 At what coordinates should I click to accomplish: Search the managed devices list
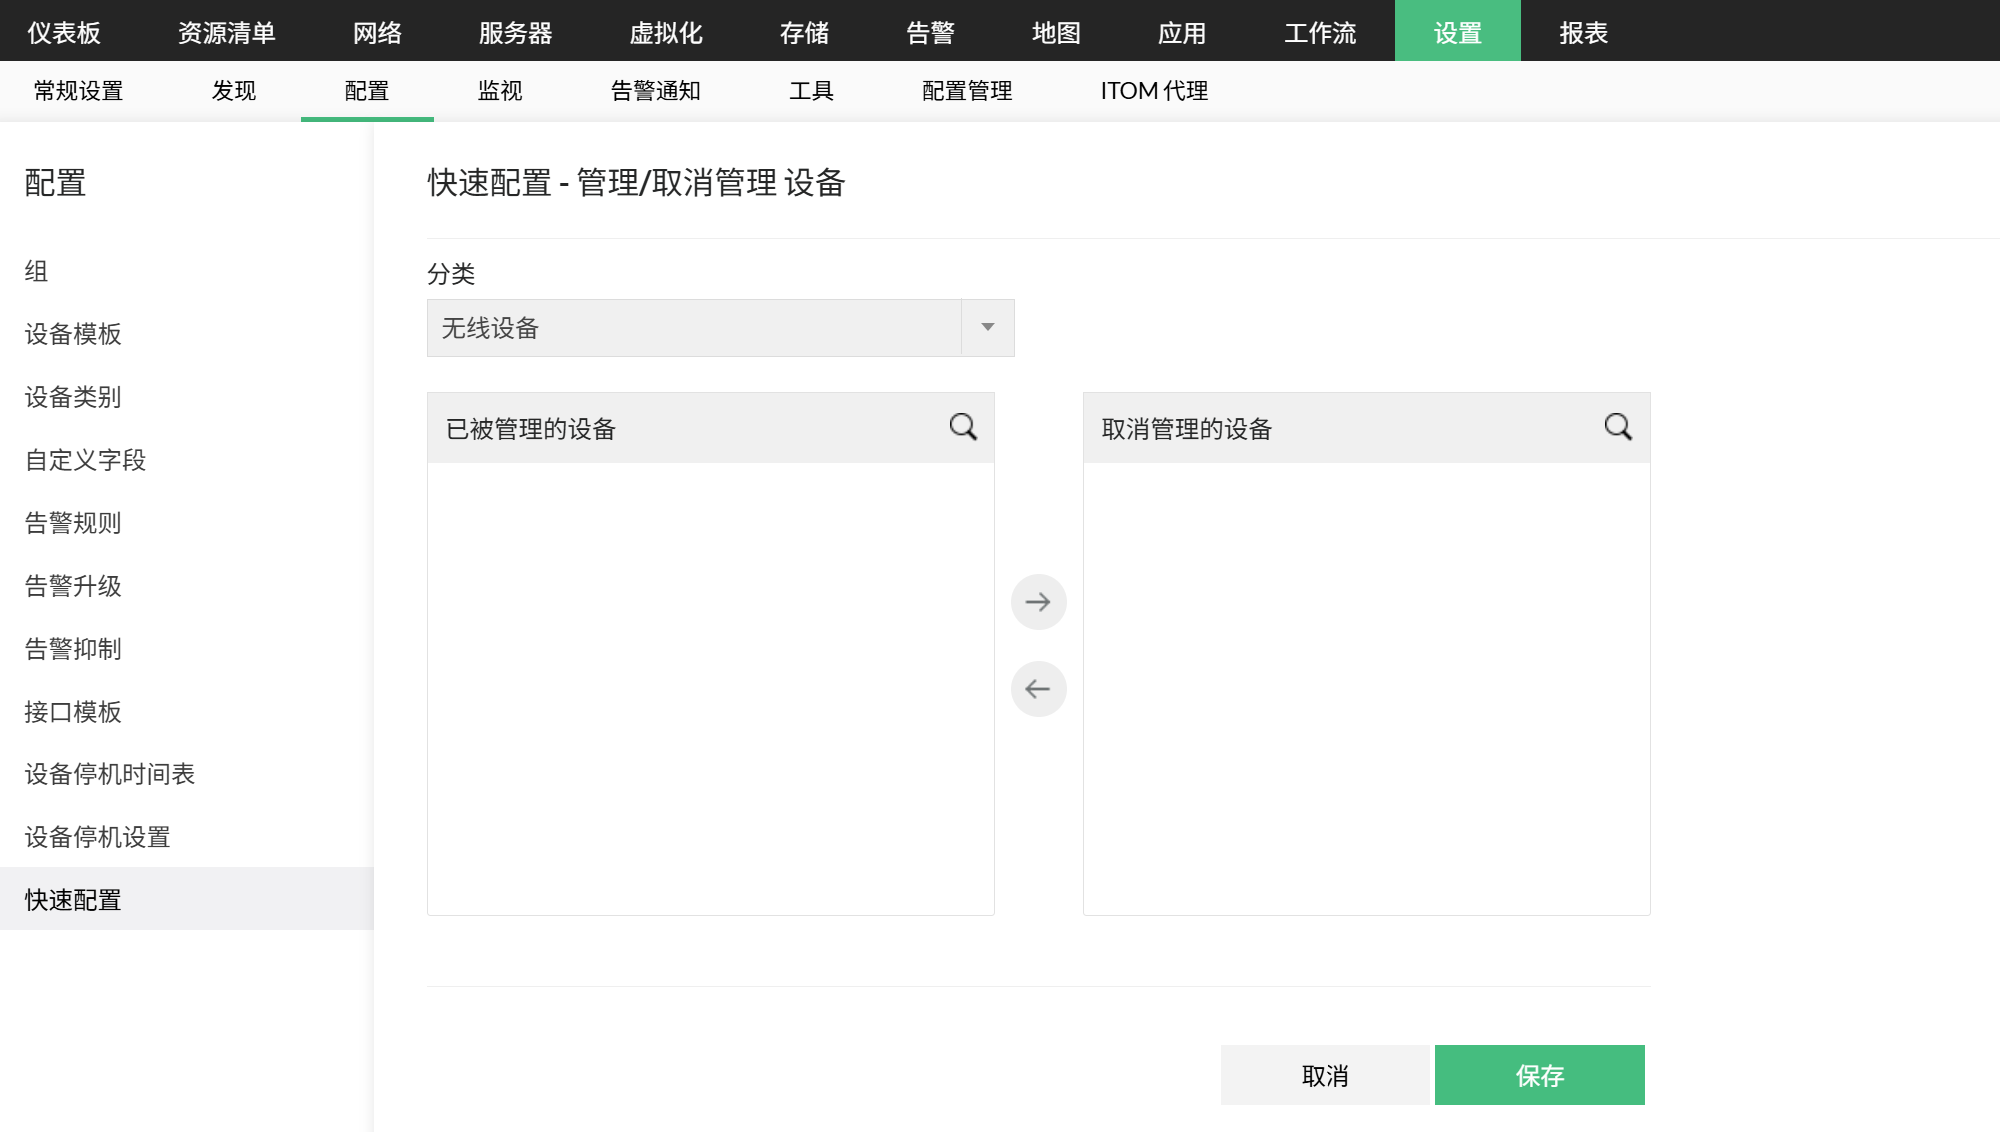point(963,427)
